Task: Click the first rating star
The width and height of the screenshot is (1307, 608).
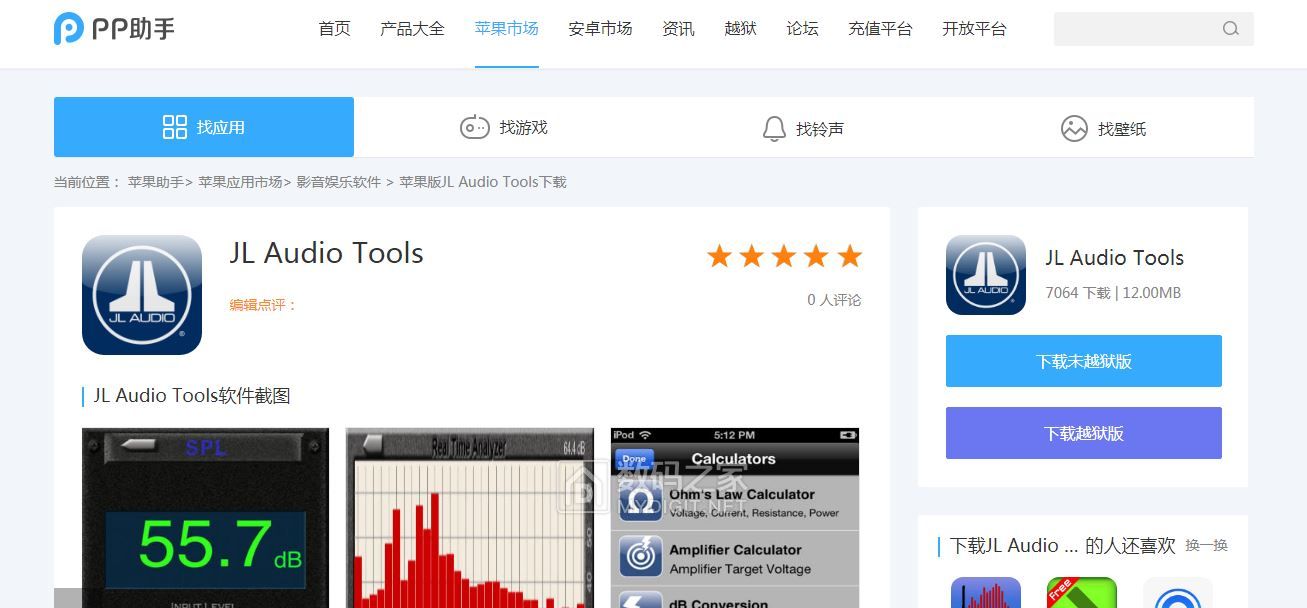Action: pyautogui.click(x=719, y=256)
